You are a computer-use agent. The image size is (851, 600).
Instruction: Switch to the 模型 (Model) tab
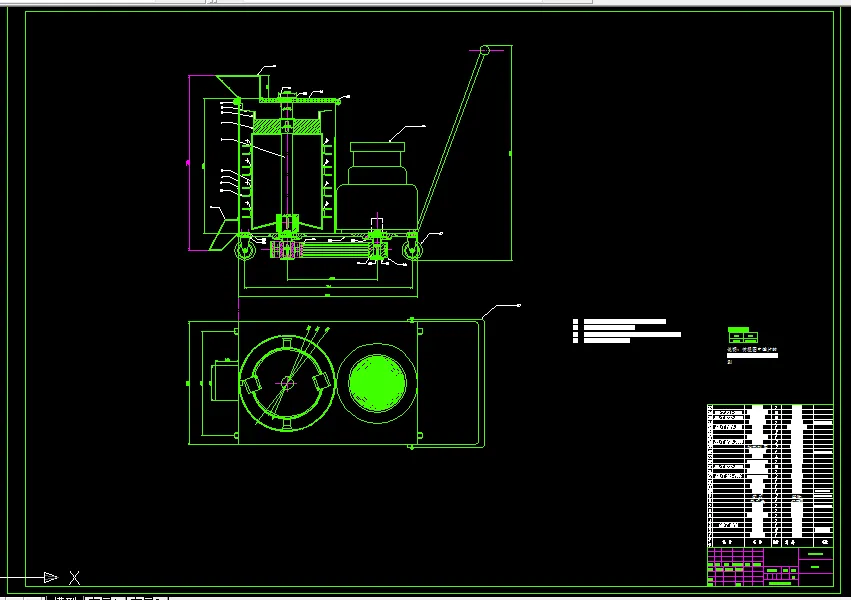tap(66, 598)
